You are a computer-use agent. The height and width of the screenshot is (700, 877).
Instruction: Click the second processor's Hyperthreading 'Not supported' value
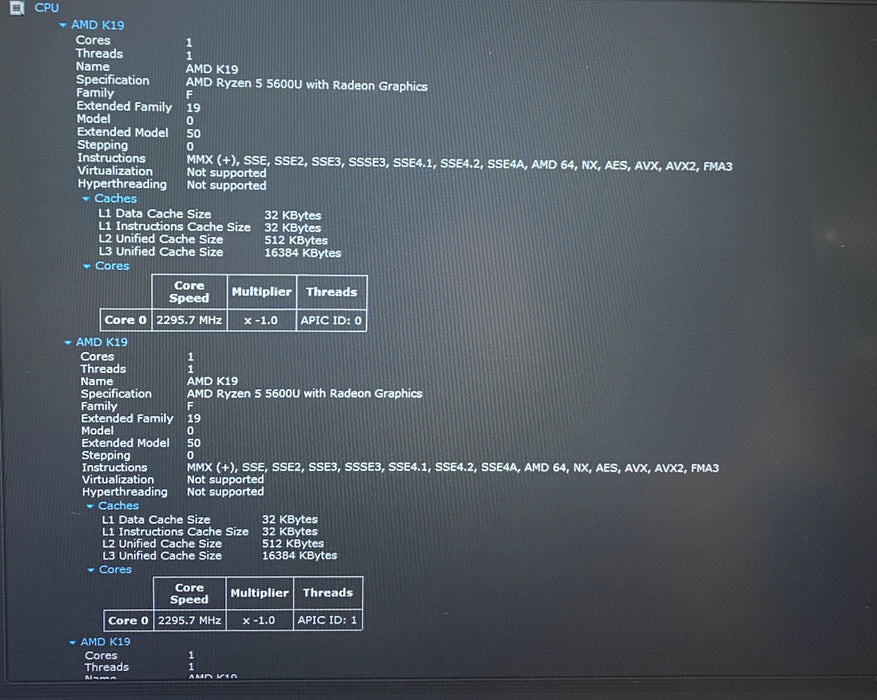click(225, 492)
